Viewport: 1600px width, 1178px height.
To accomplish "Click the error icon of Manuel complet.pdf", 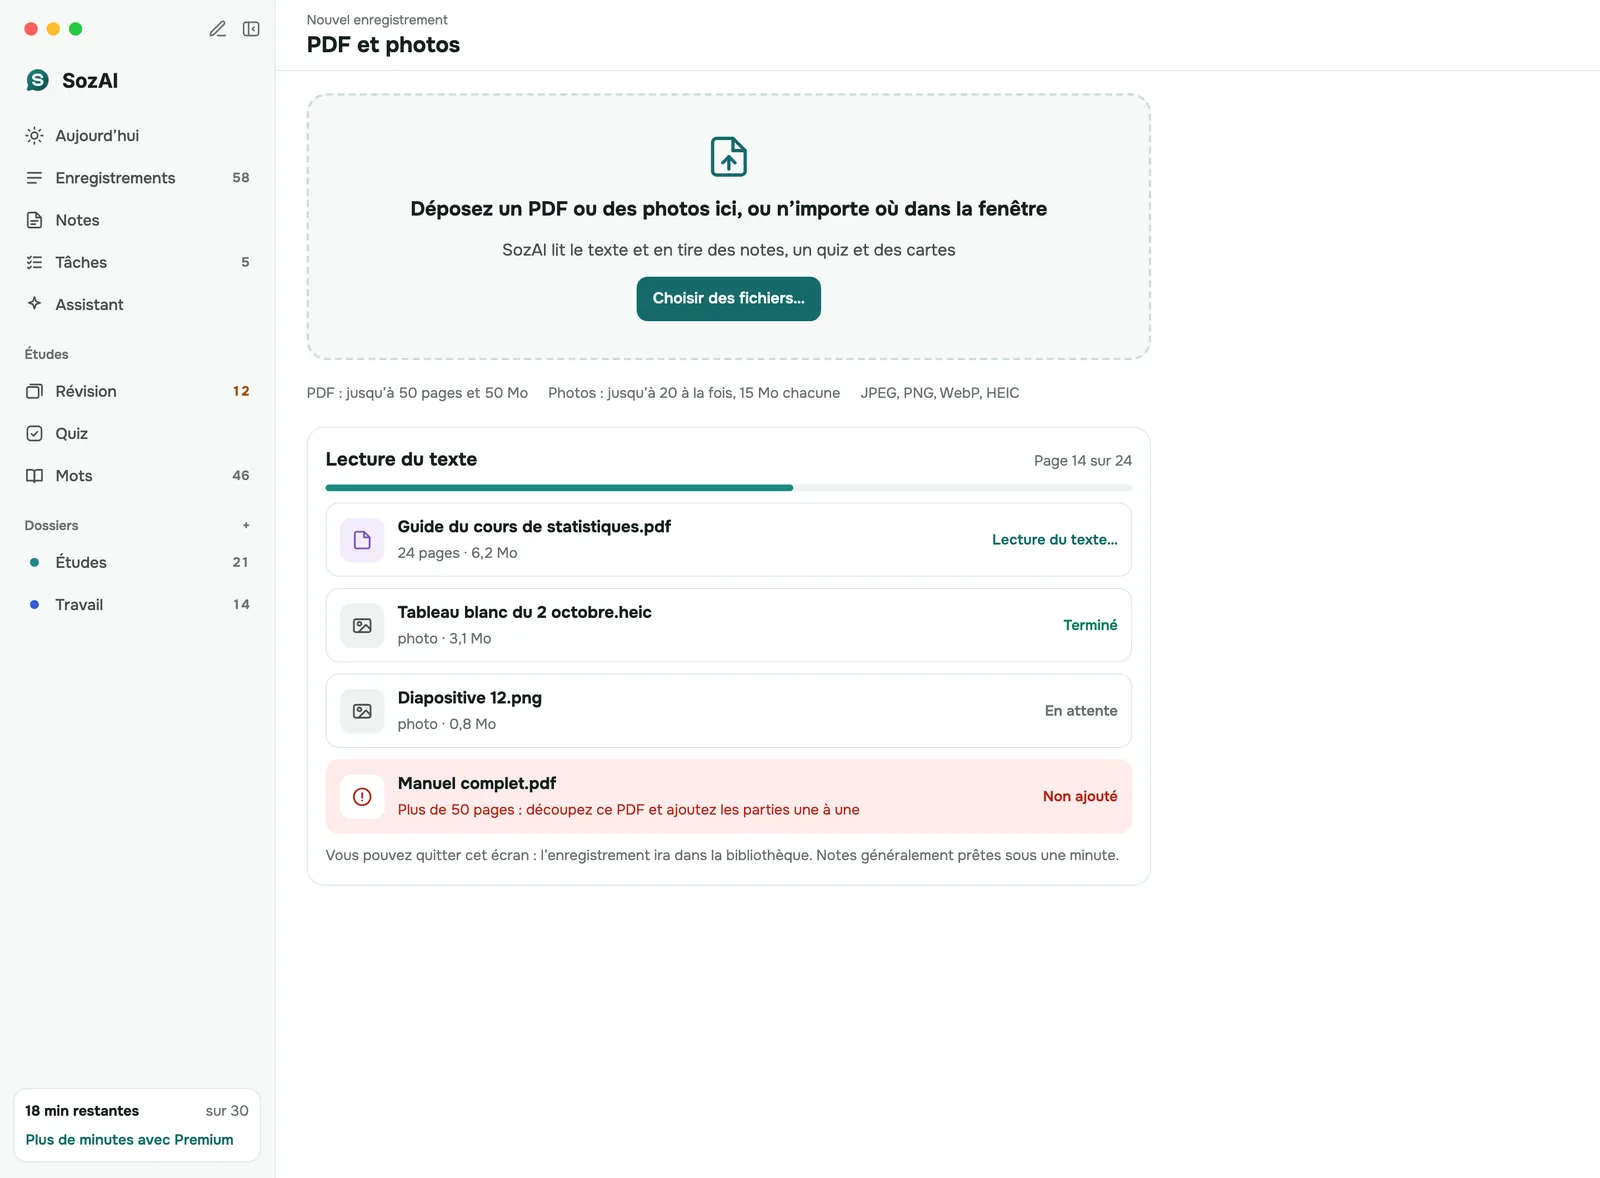I will (362, 797).
